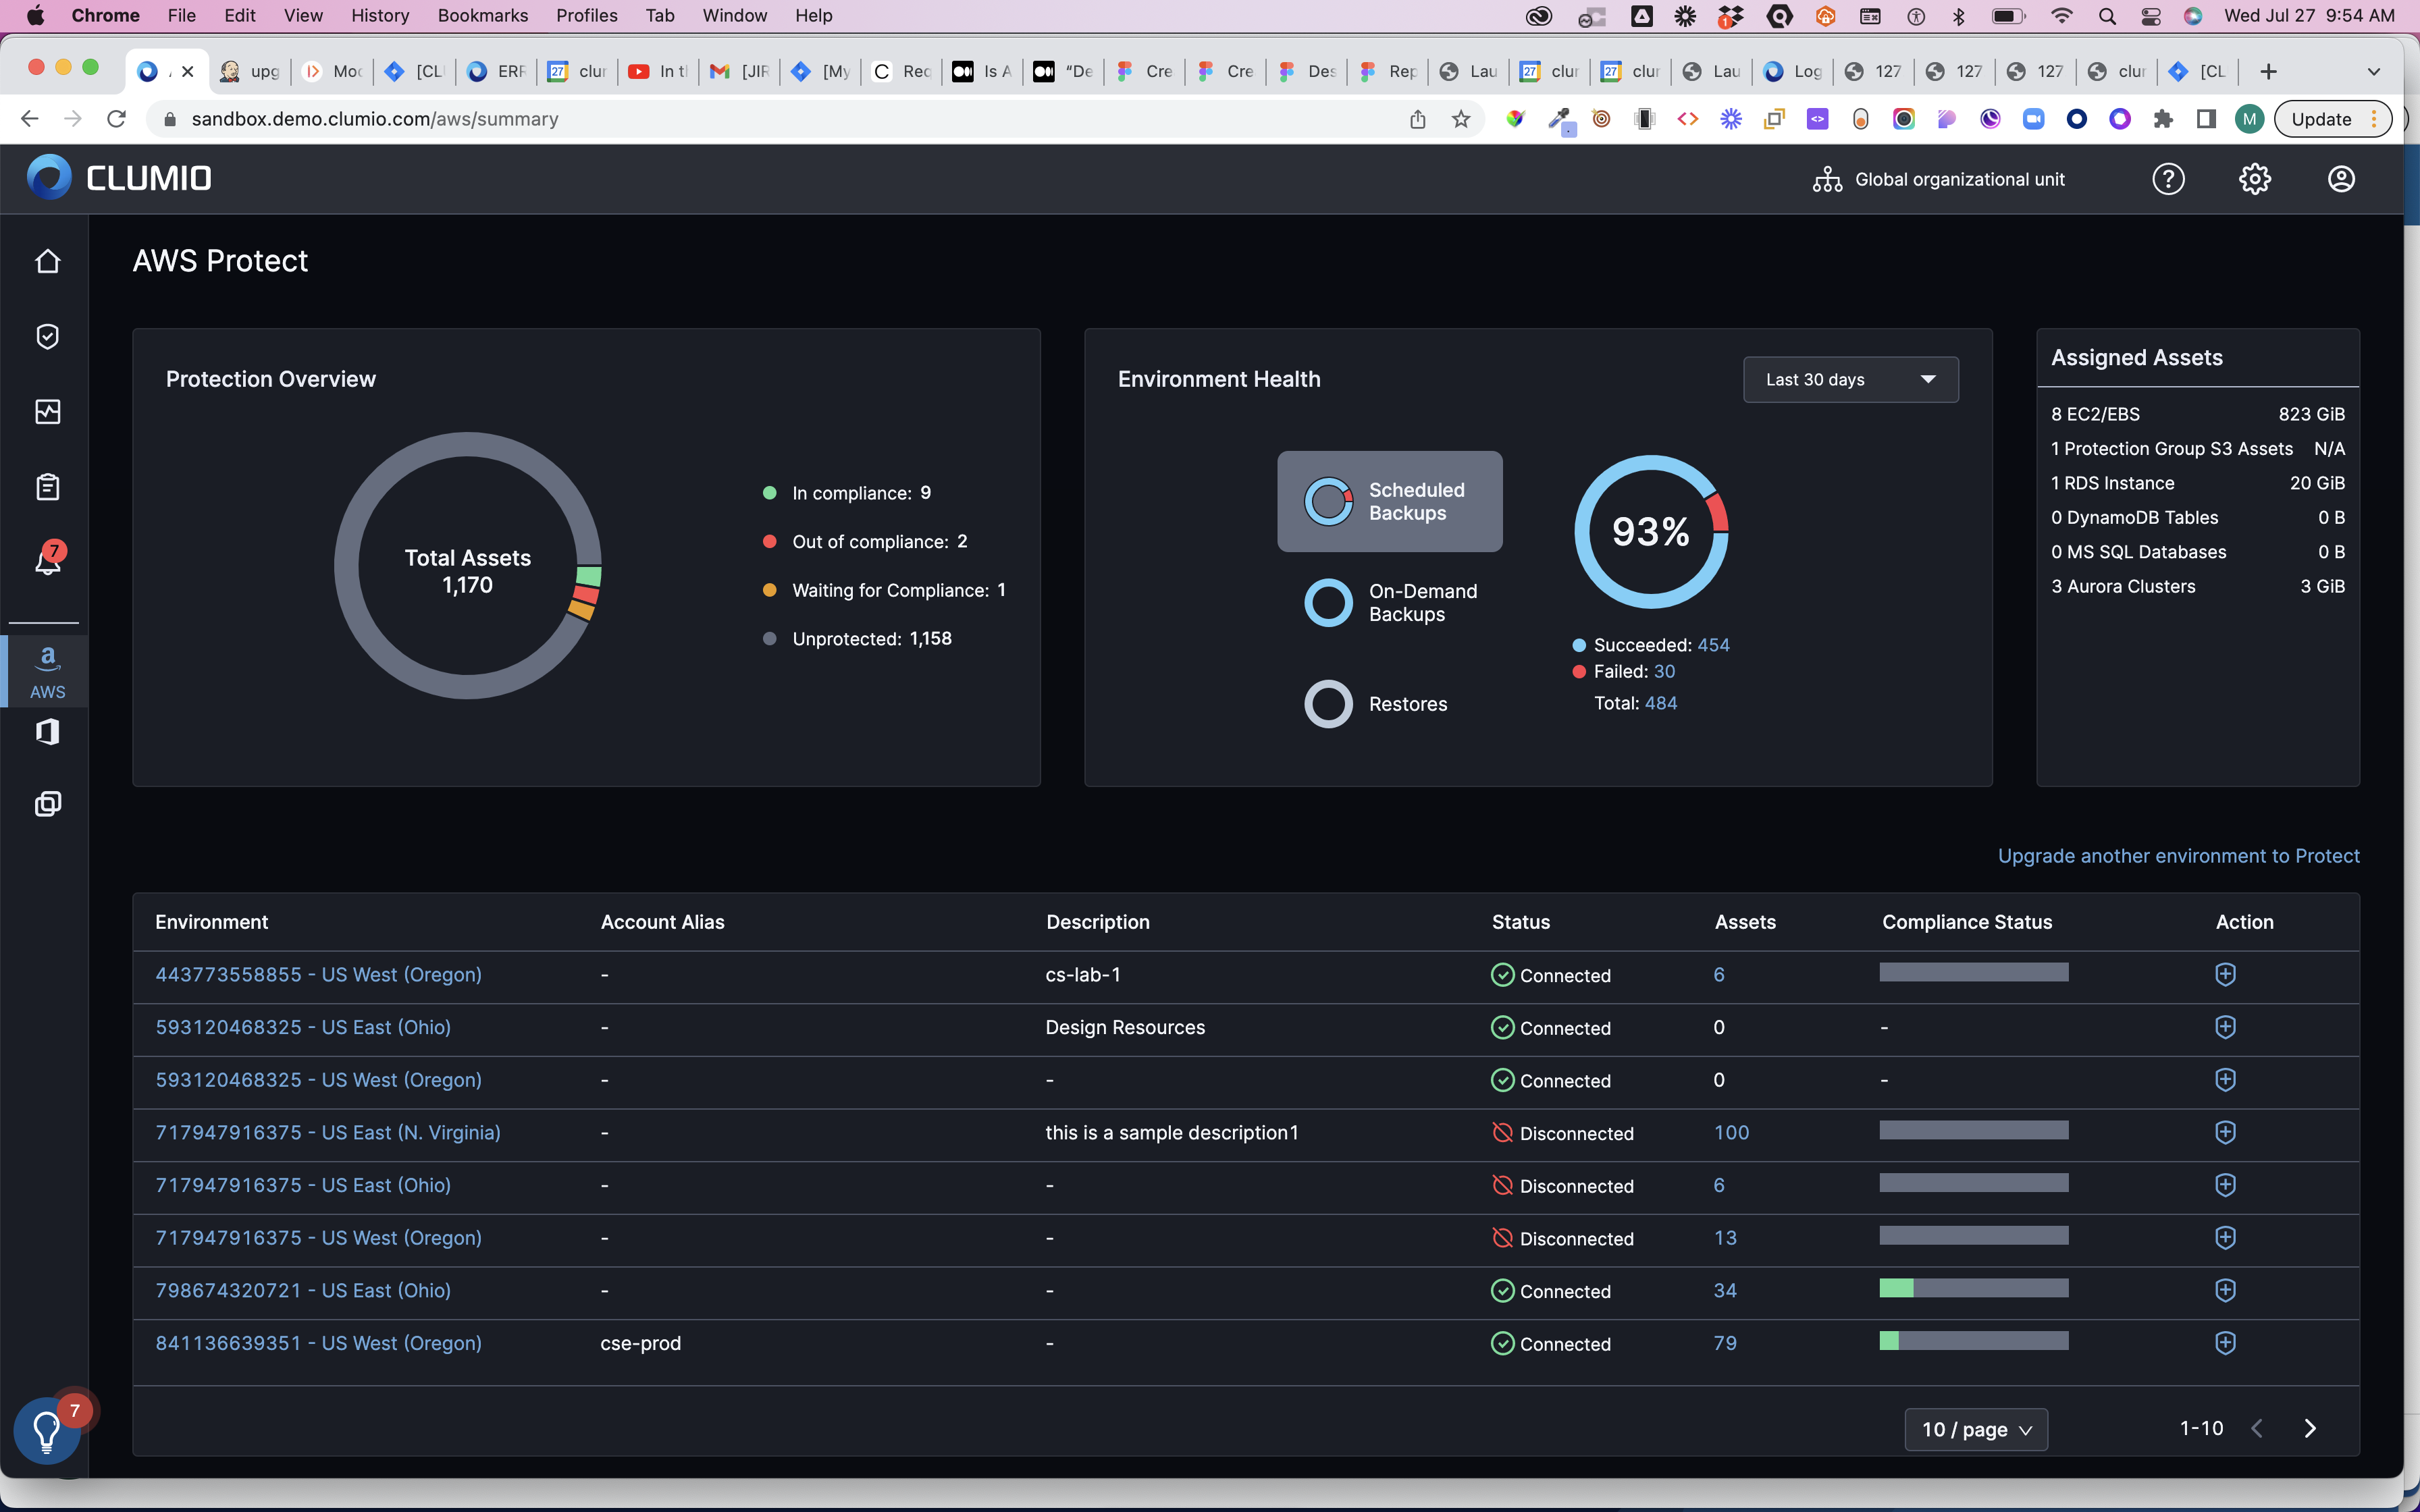
Task: Click action icon for 443773558855 Oregon row
Action: pos(2225,974)
